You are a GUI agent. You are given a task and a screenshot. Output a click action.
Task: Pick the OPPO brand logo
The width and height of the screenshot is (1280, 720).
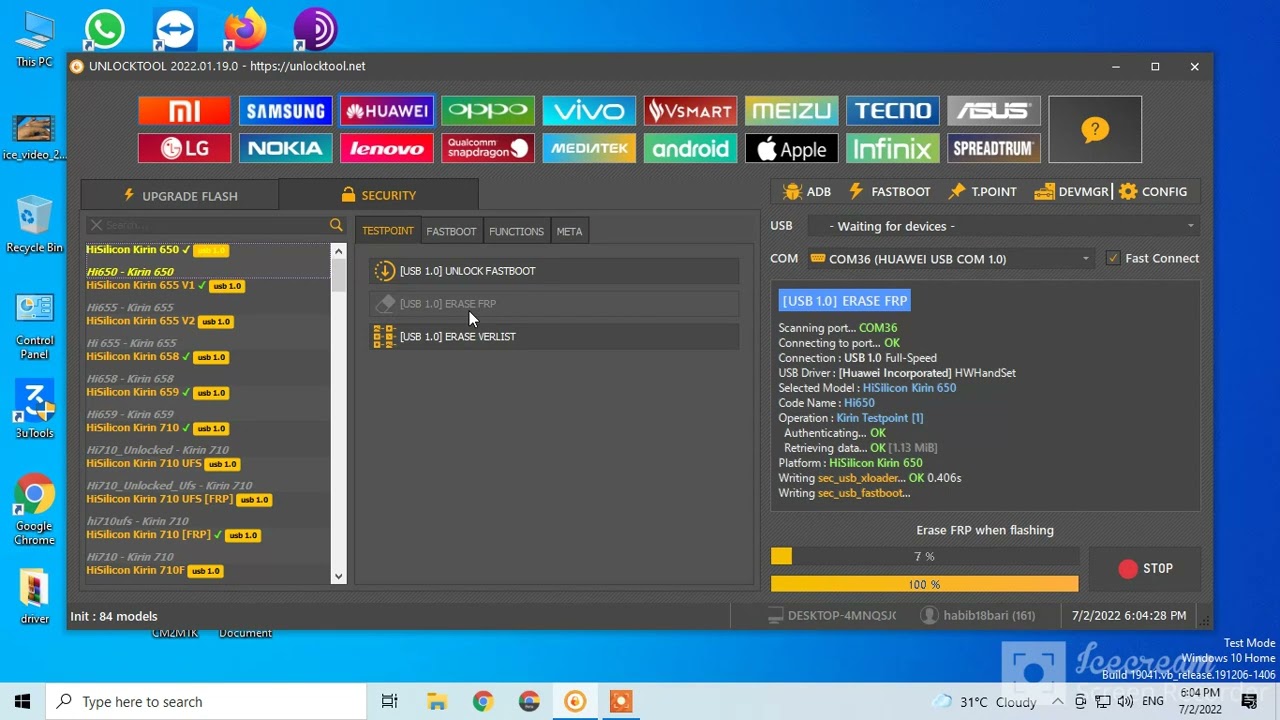pos(488,111)
